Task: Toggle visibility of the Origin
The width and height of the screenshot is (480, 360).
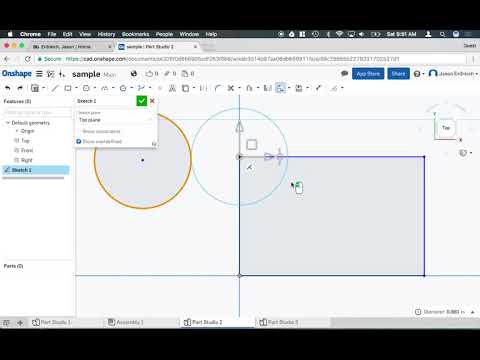Action: point(17,131)
